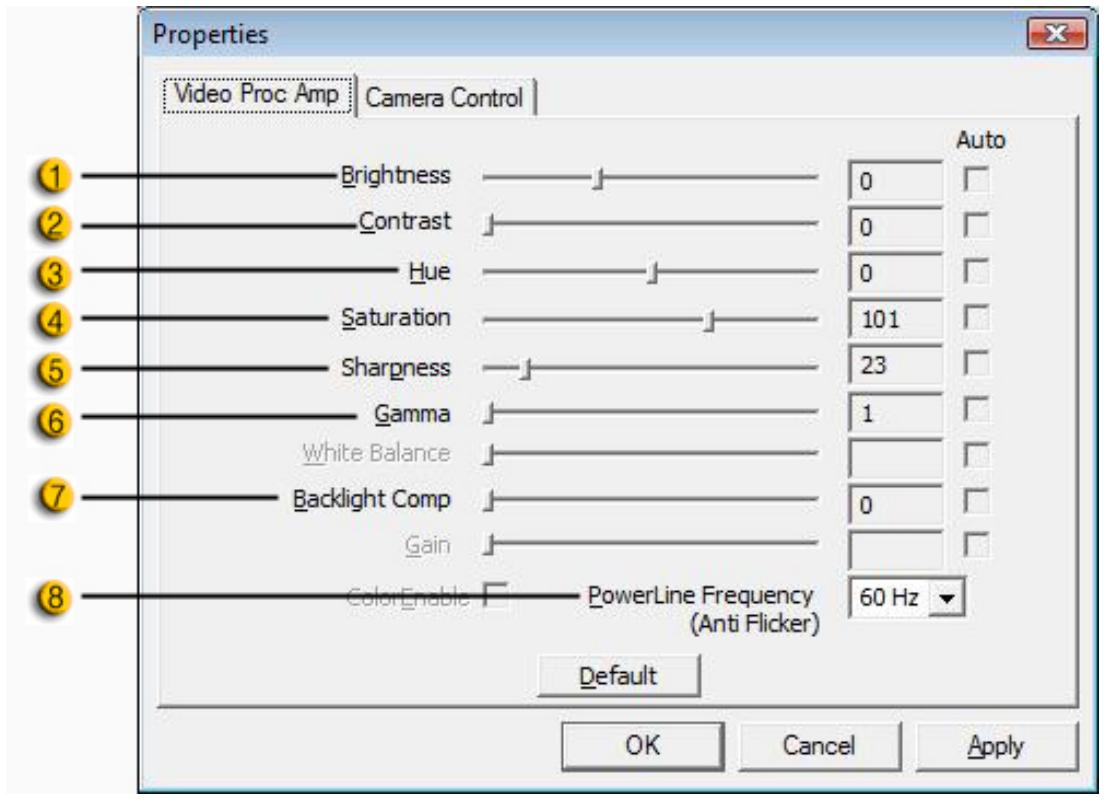Click the yellow number 8 callout badge
The image size is (1104, 801).
coord(54,598)
